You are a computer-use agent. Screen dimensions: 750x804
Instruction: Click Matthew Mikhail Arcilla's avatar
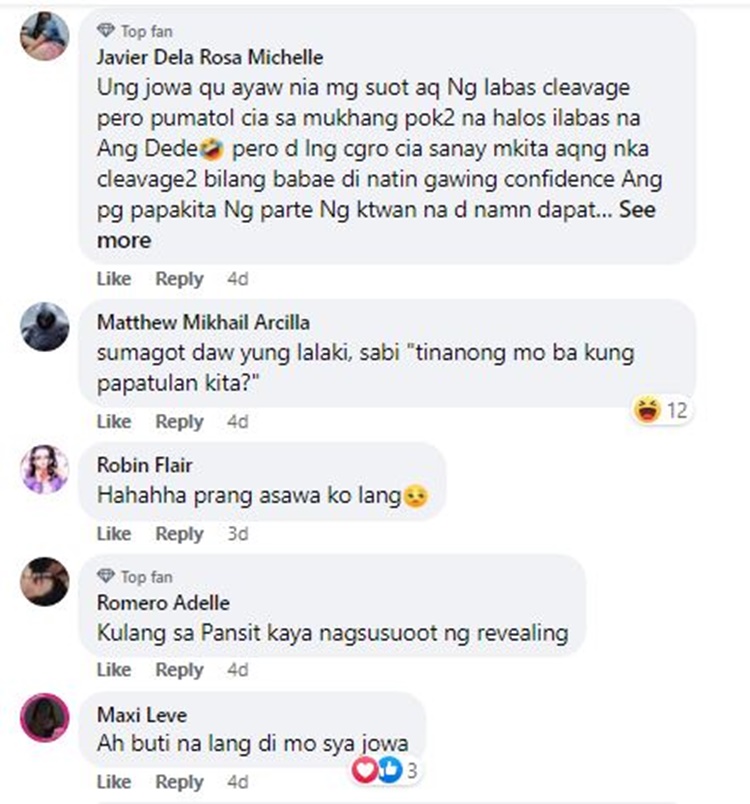pos(45,327)
